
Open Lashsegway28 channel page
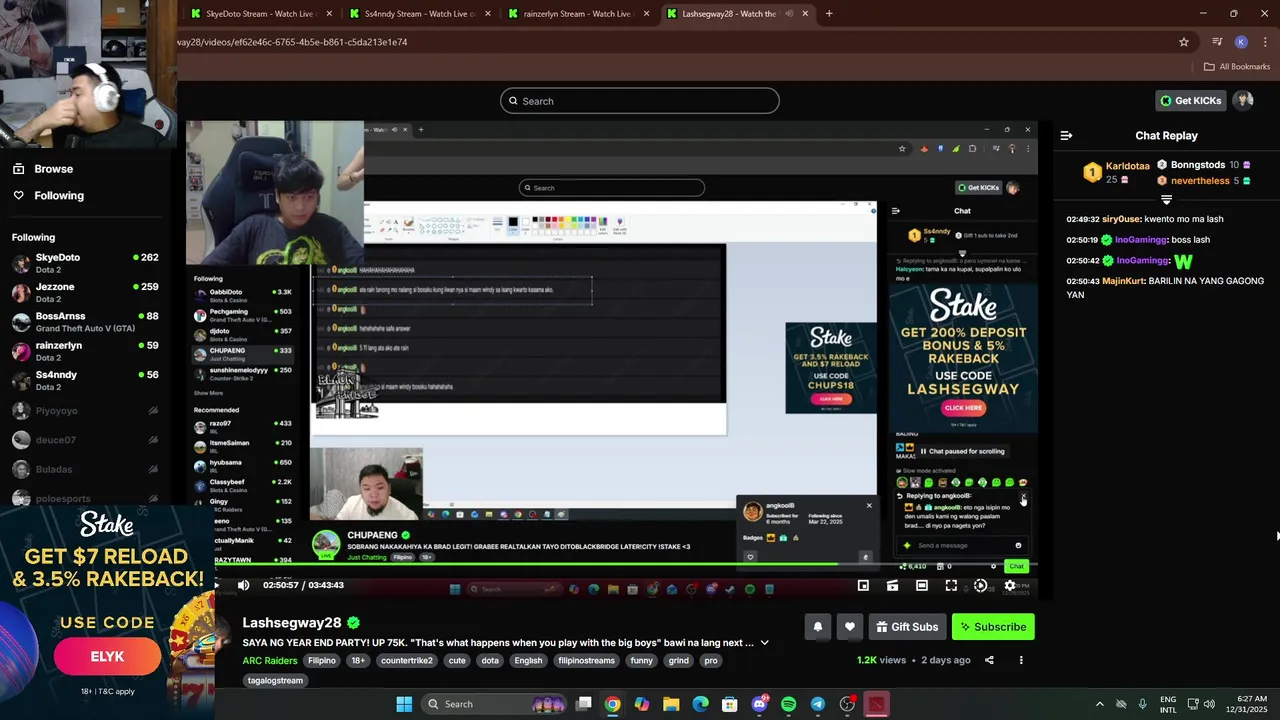tap(292, 623)
